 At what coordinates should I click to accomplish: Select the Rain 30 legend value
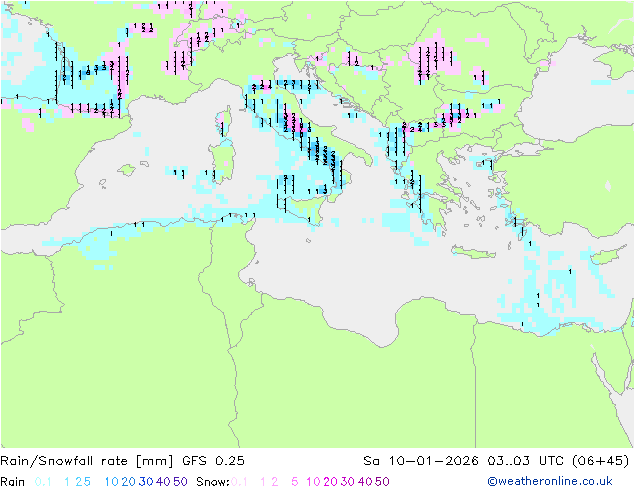tap(146, 482)
